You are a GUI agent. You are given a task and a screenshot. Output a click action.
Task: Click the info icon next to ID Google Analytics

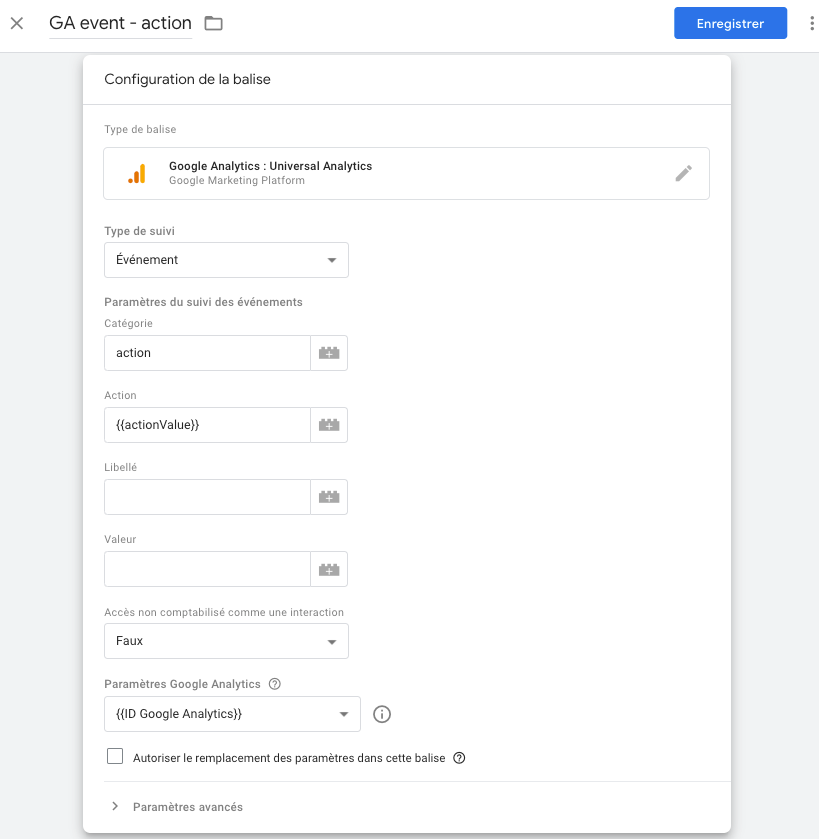click(381, 714)
